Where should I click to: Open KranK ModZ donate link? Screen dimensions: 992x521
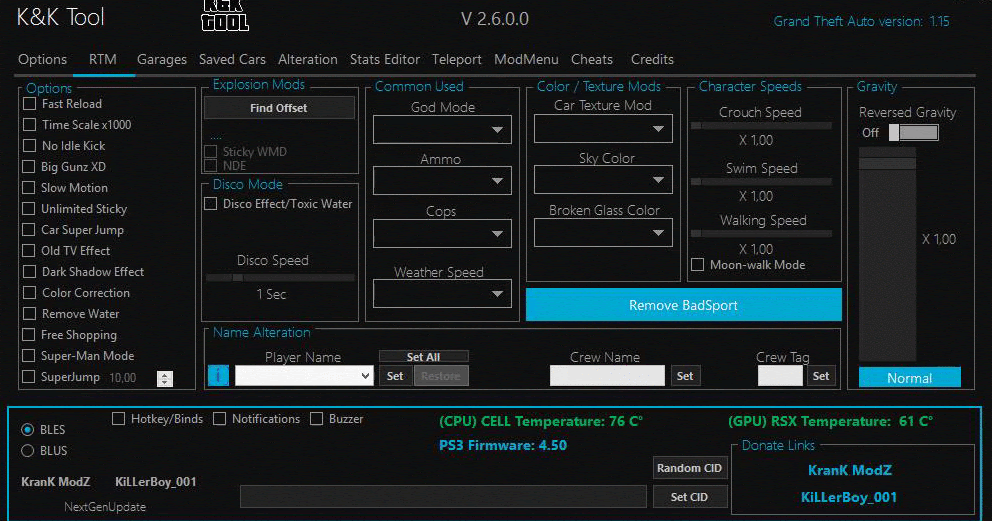850,470
